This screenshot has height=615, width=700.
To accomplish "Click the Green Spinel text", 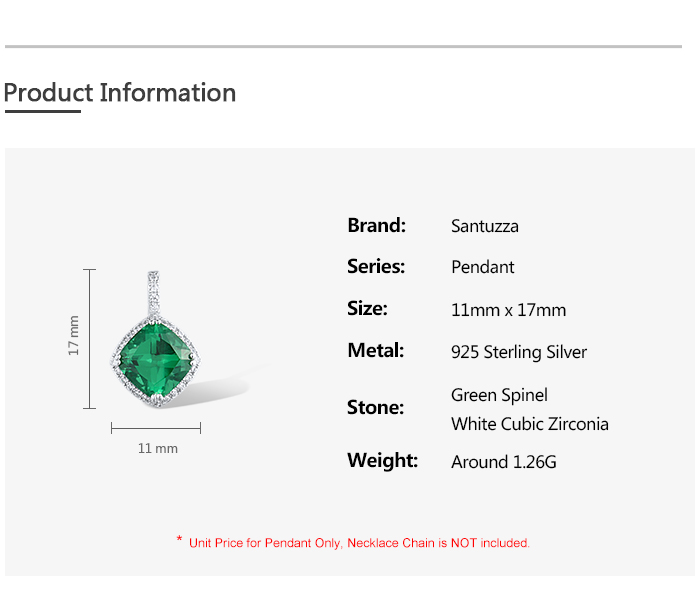I will (499, 395).
